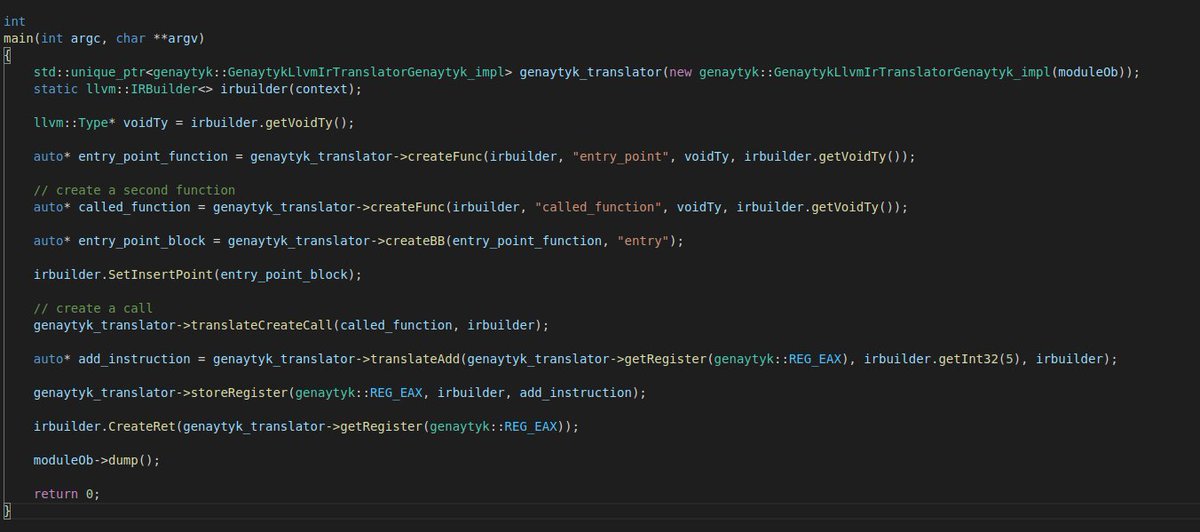Click 'entry_point_block' variable declaration

tap(141, 241)
